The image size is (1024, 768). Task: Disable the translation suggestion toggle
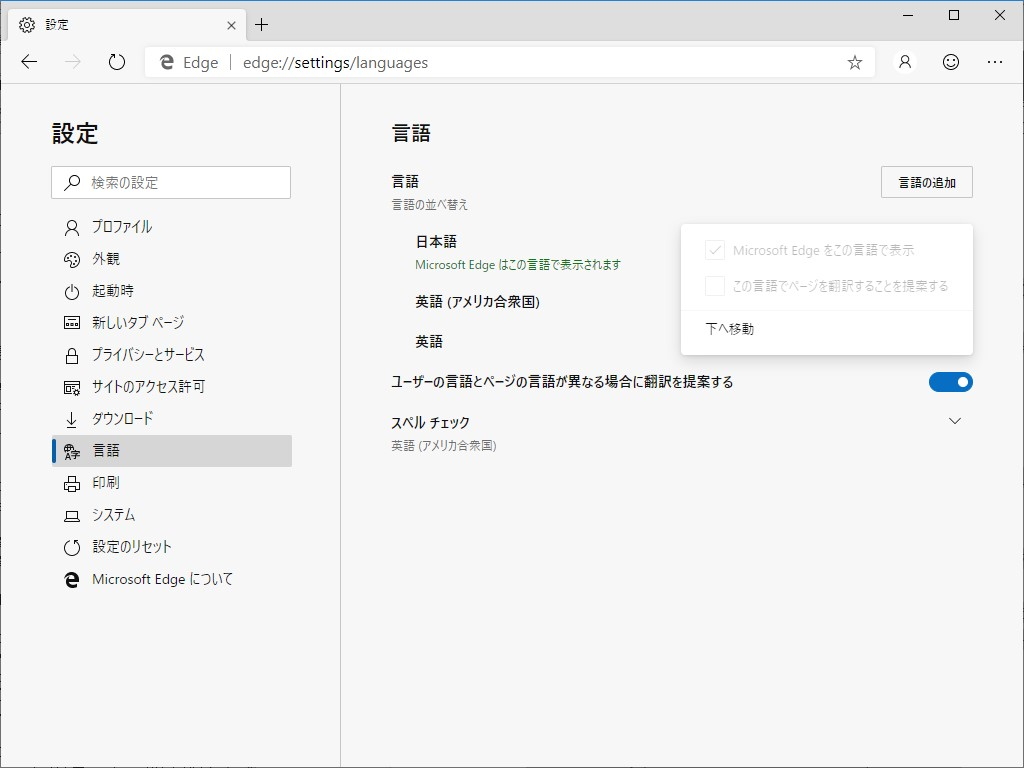point(950,381)
